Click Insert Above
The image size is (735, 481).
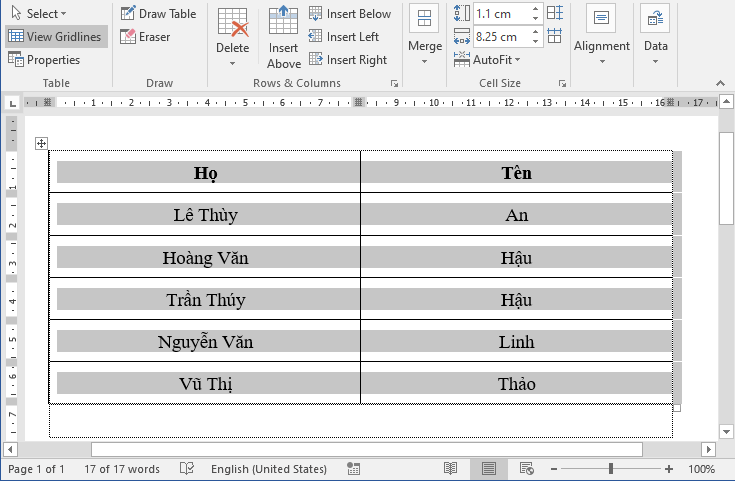tap(284, 38)
